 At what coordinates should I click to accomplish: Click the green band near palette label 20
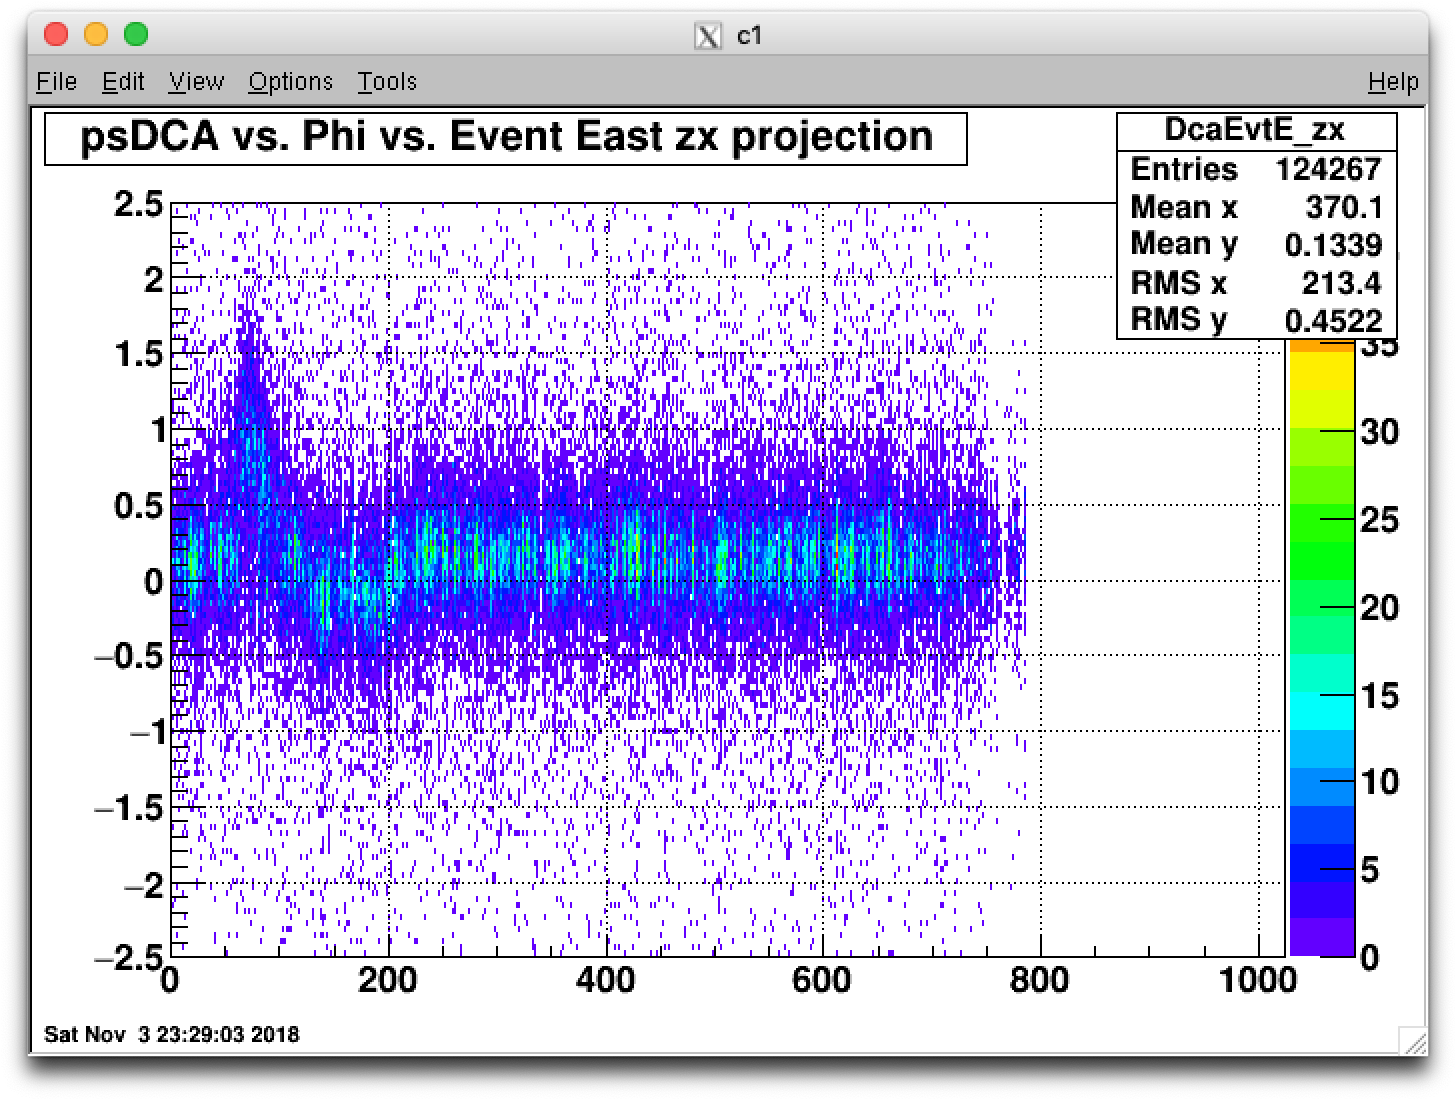pyautogui.click(x=1321, y=598)
